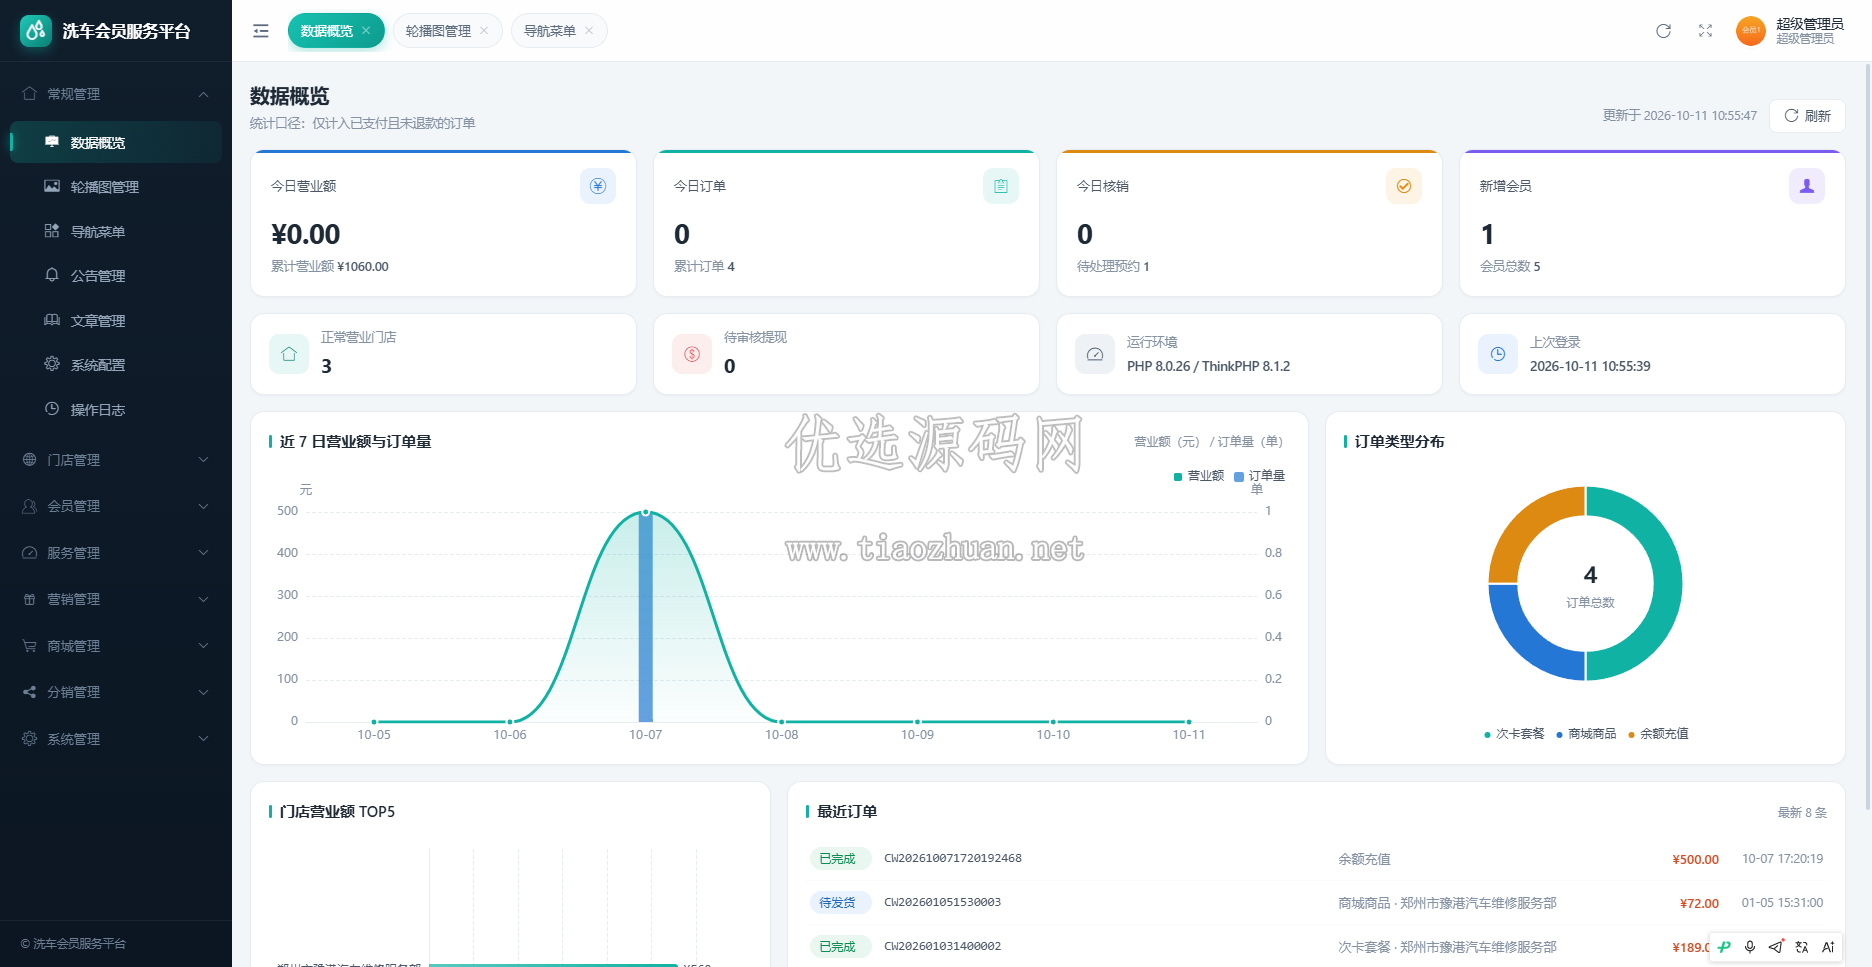Screen dimensions: 1872x967
Task: Click the platform logo icon
Action: tap(36, 31)
